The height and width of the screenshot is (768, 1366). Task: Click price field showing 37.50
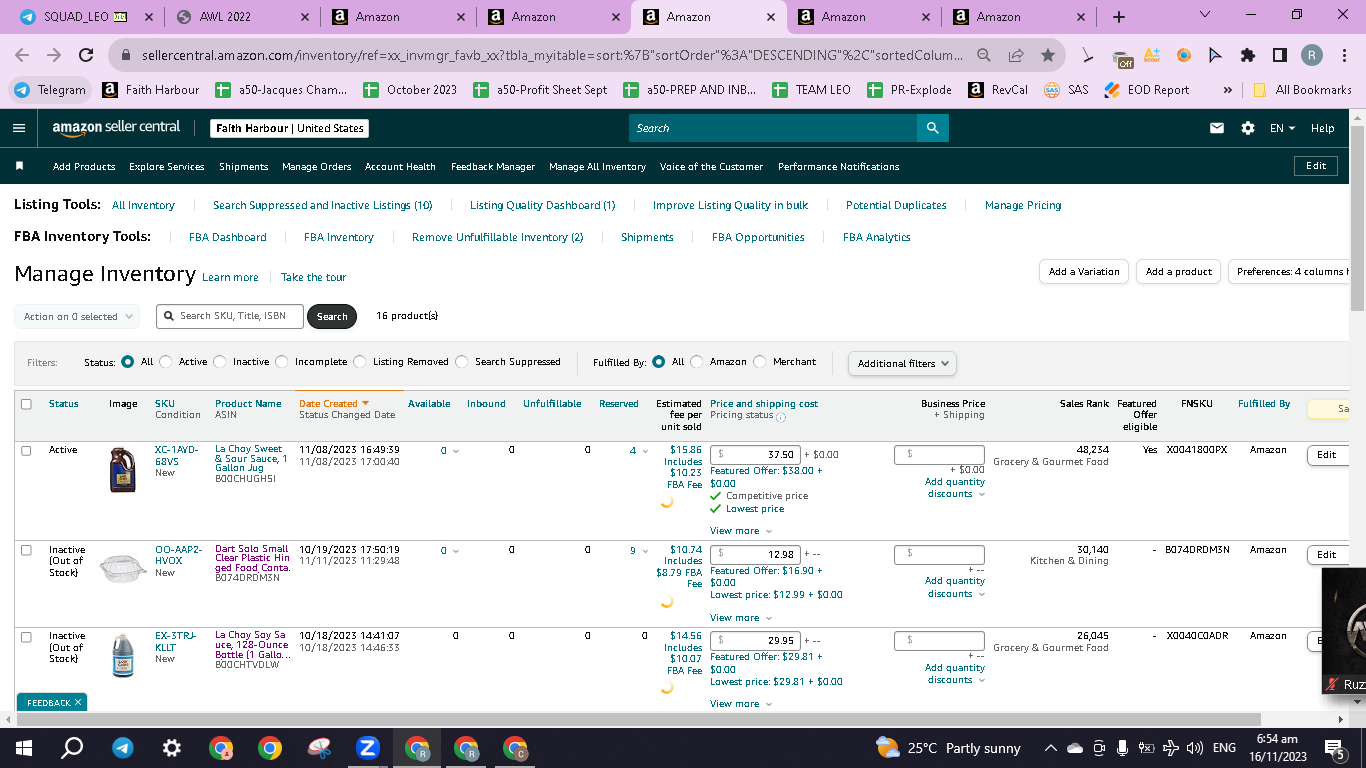[755, 454]
